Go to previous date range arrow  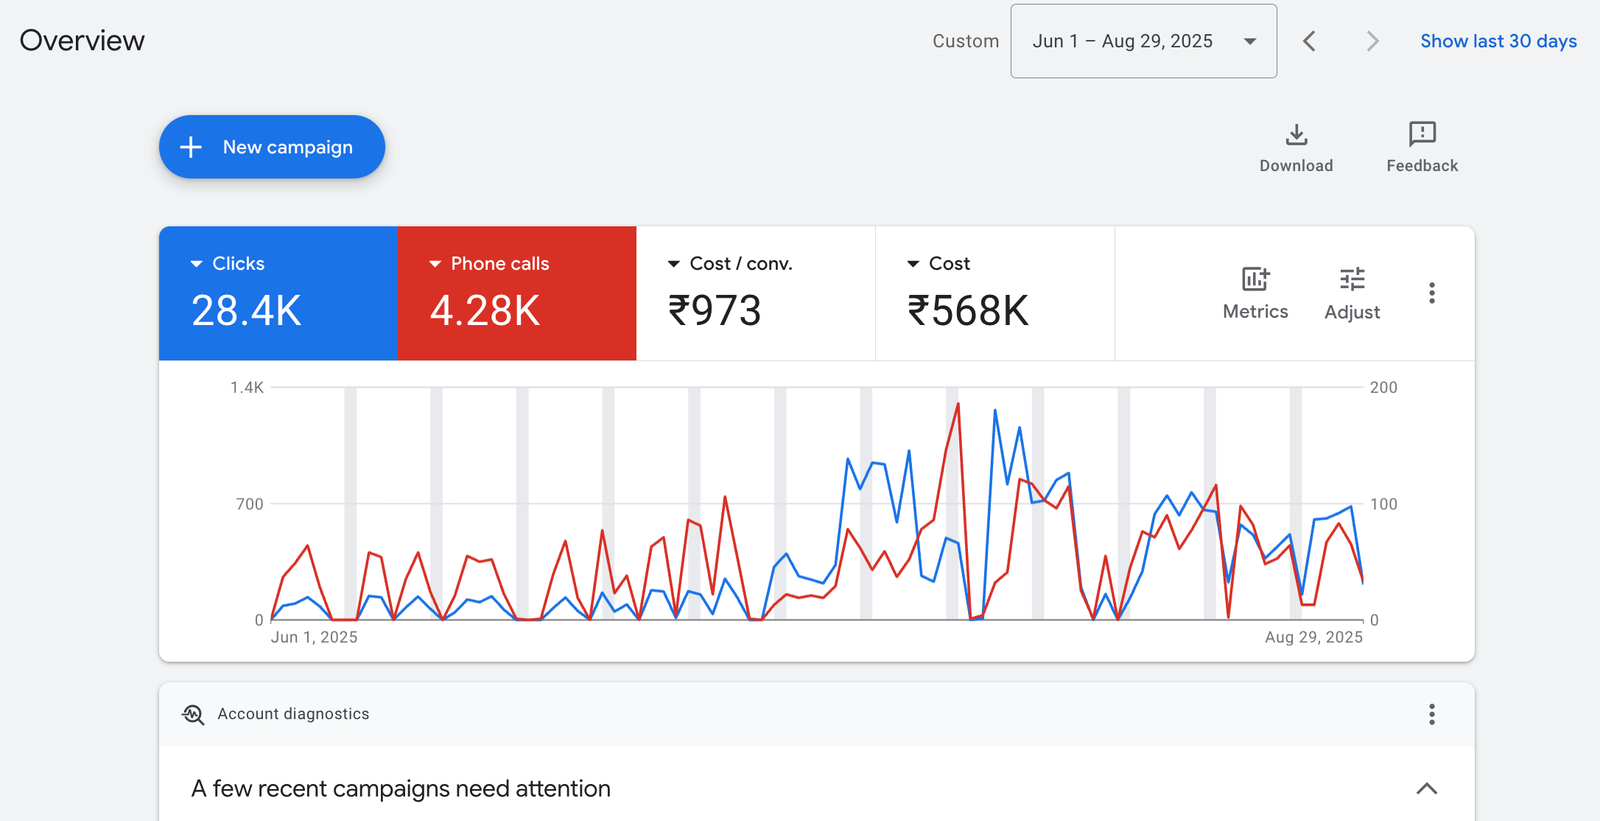pos(1310,41)
